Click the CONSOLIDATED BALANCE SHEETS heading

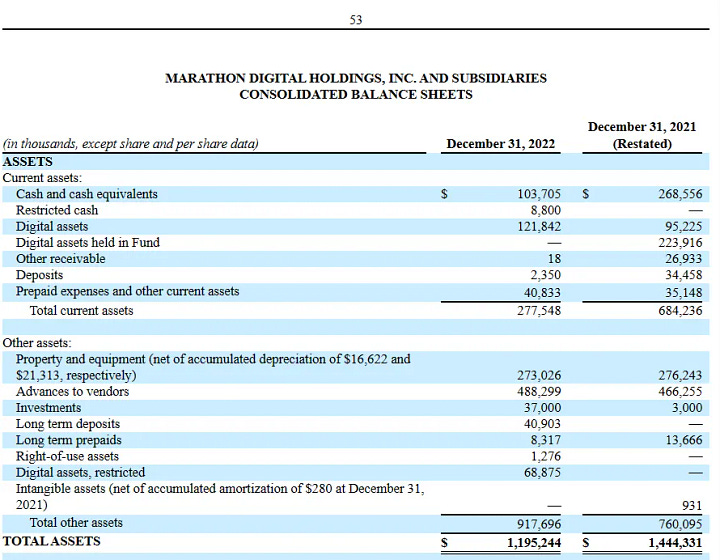click(x=356, y=95)
